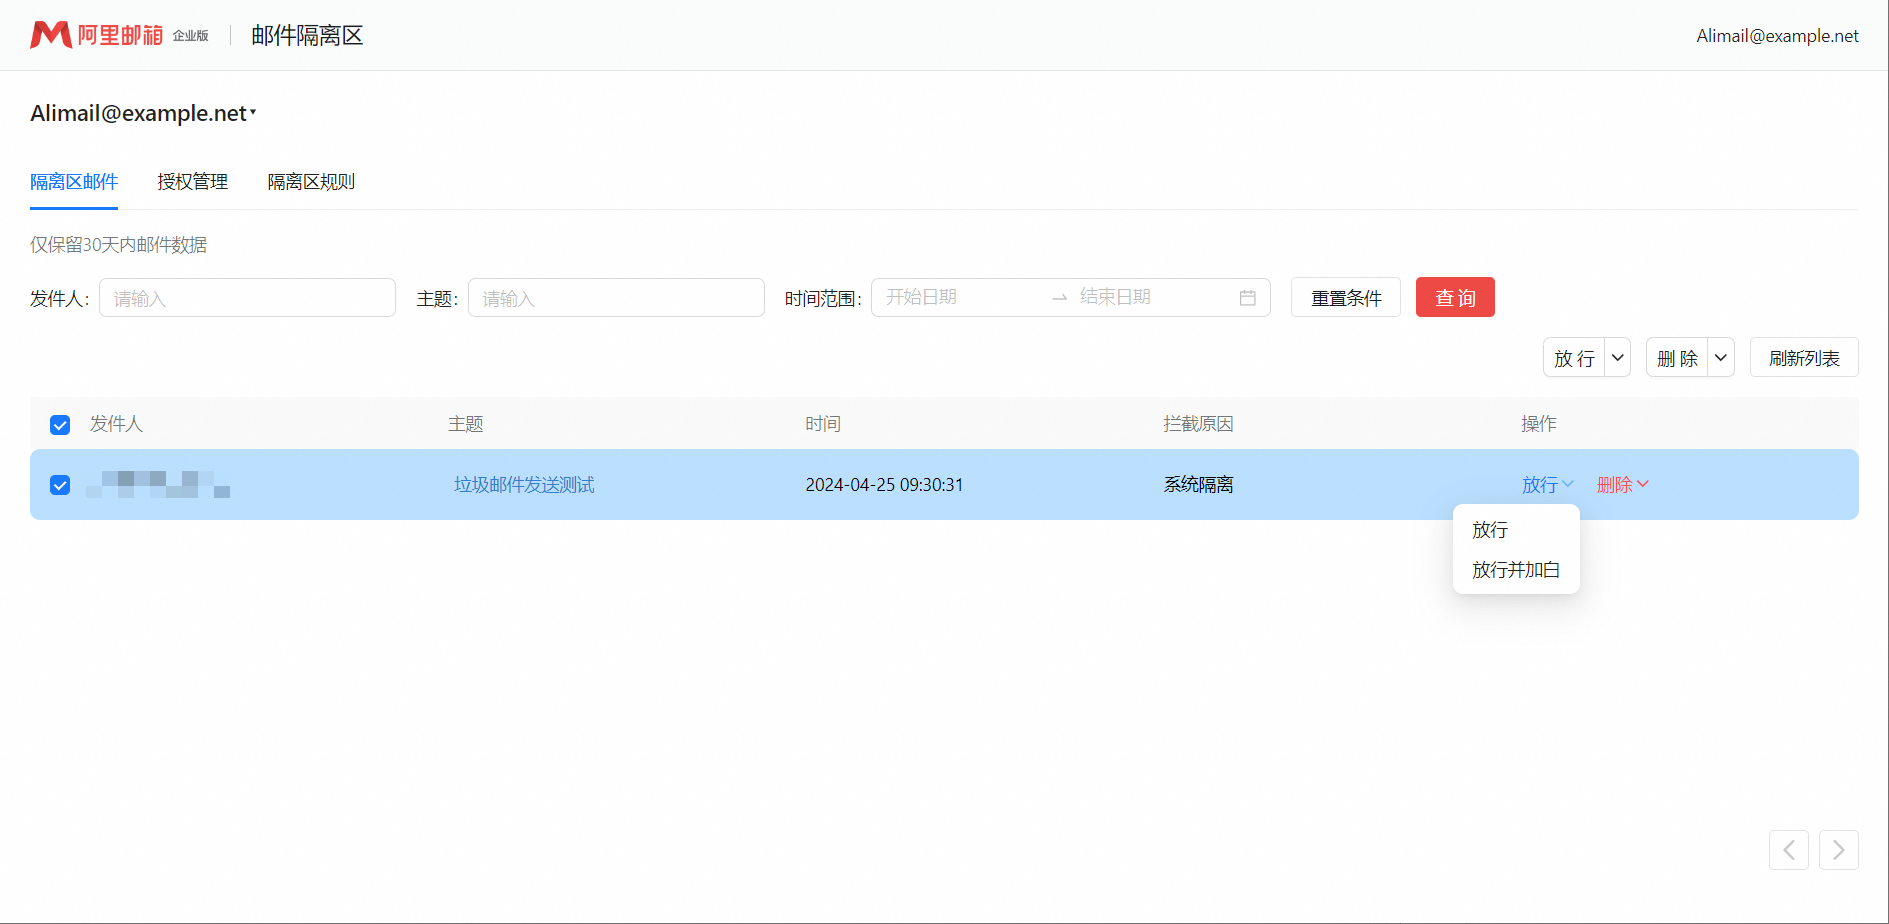Focus the 发件人 input field
Image resolution: width=1889 pixels, height=924 pixels.
pos(247,298)
